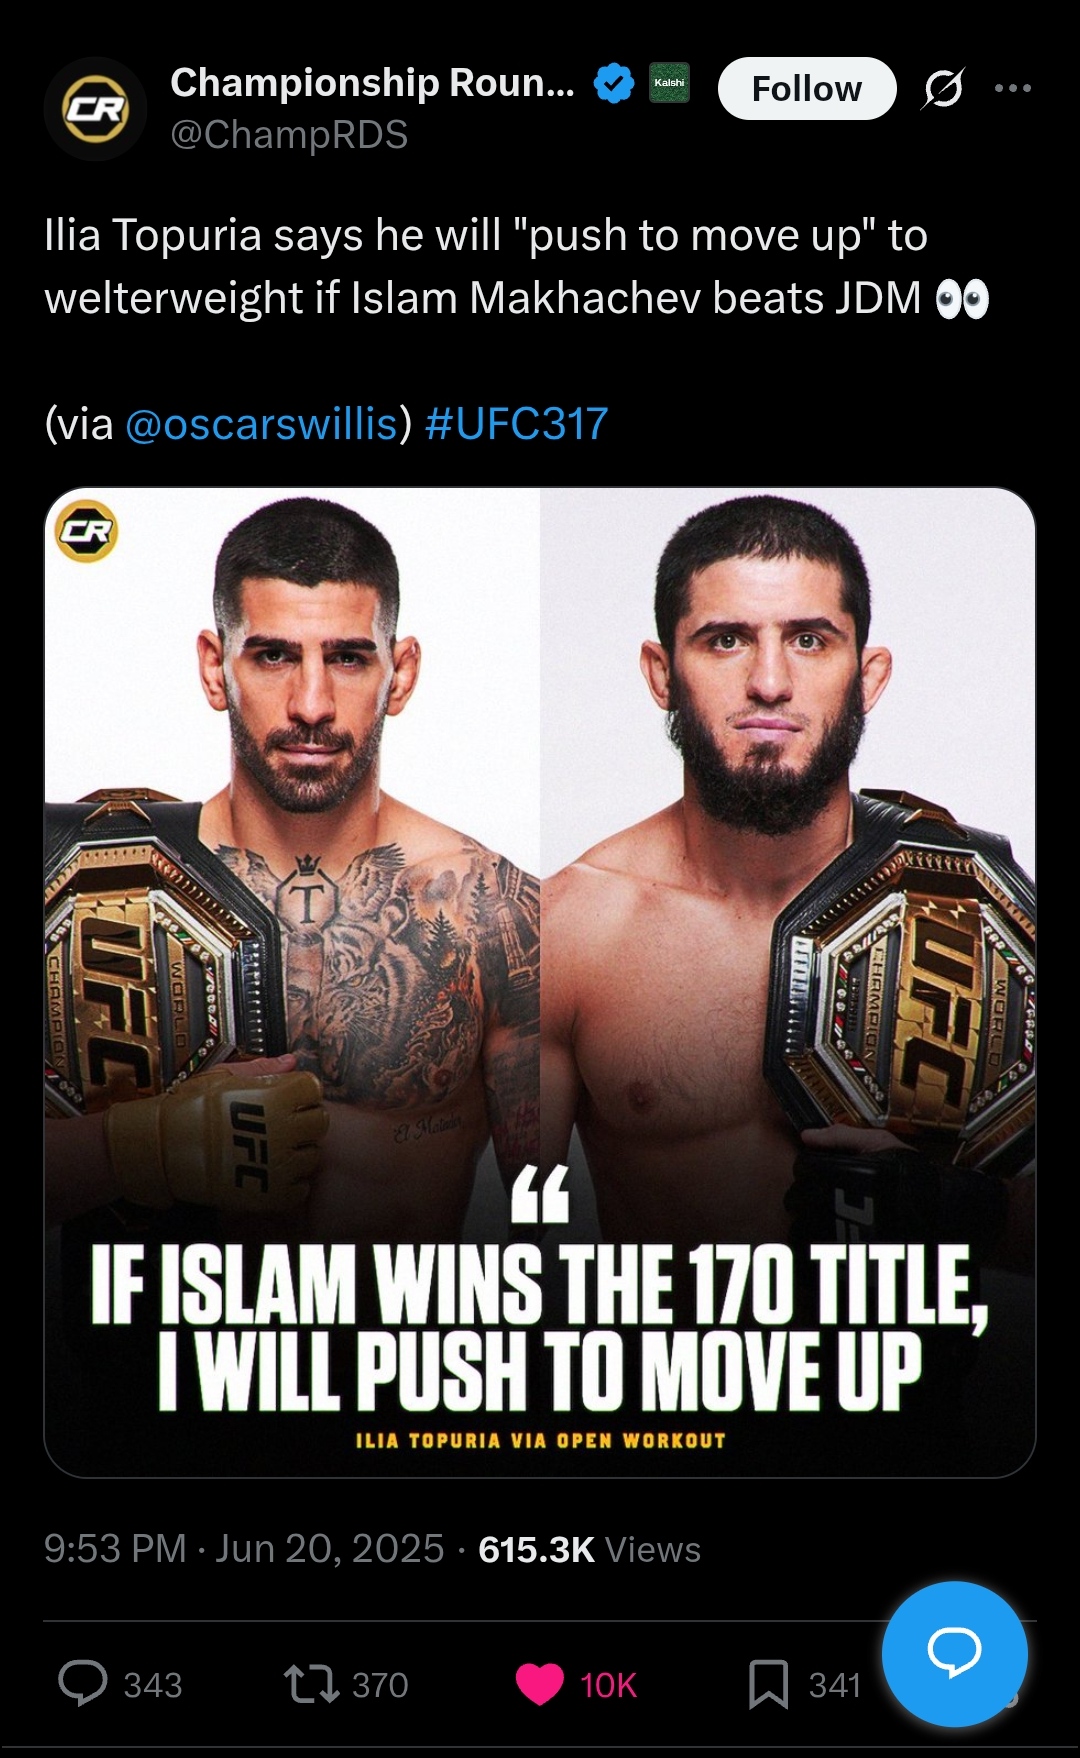The image size is (1080, 1758).
Task: Tap the retweet icon
Action: pyautogui.click(x=311, y=1684)
